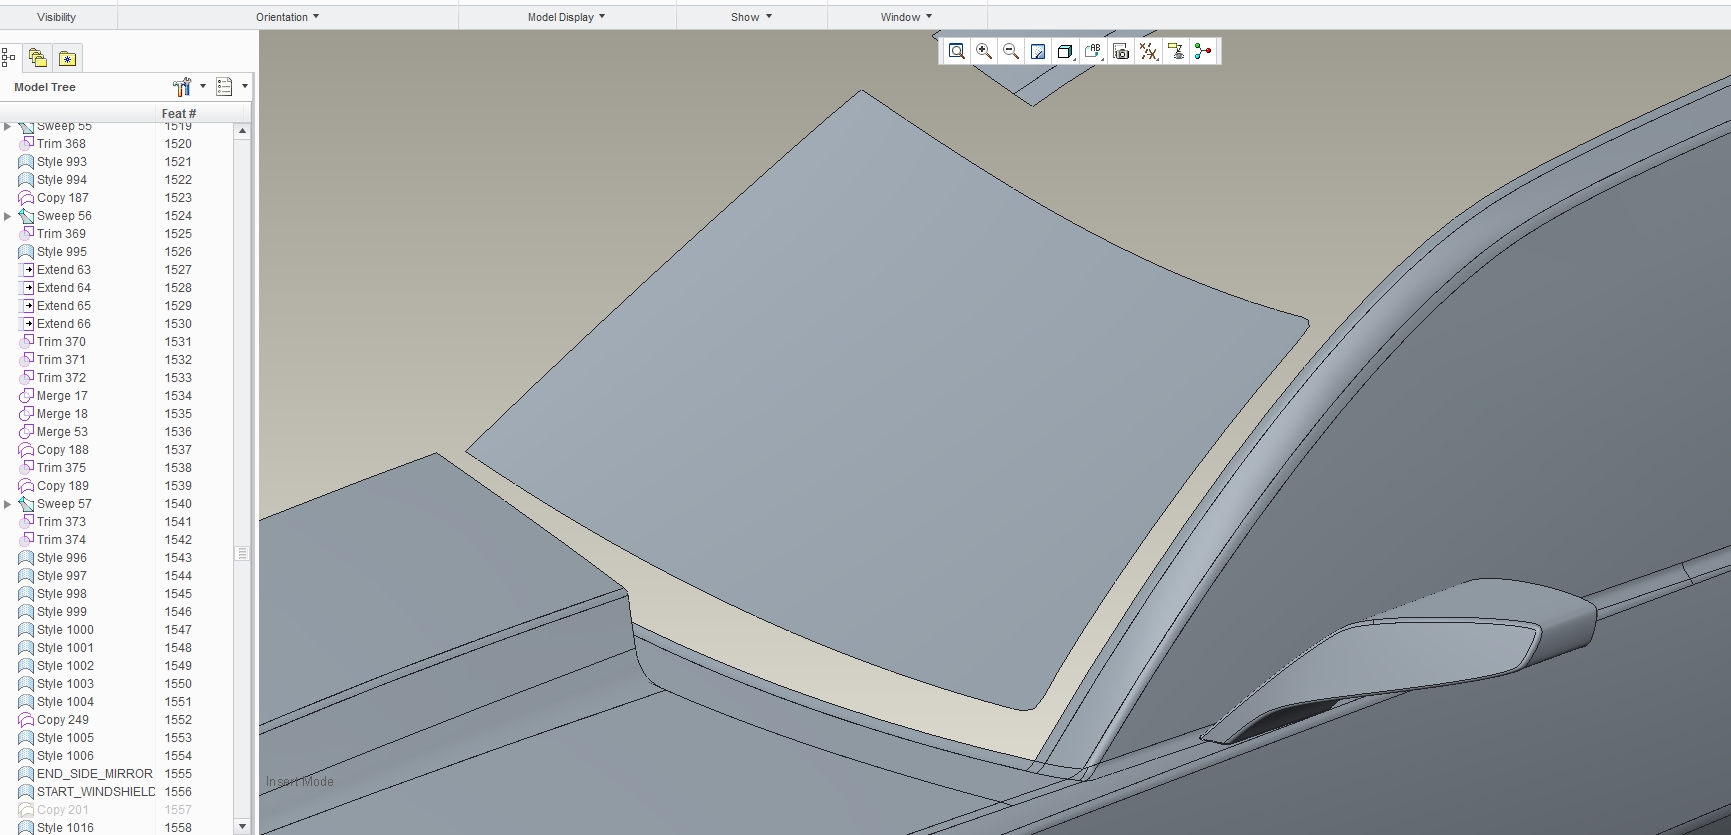The image size is (1731, 835).
Task: Select the Copy 188 feature
Action: [63, 450]
